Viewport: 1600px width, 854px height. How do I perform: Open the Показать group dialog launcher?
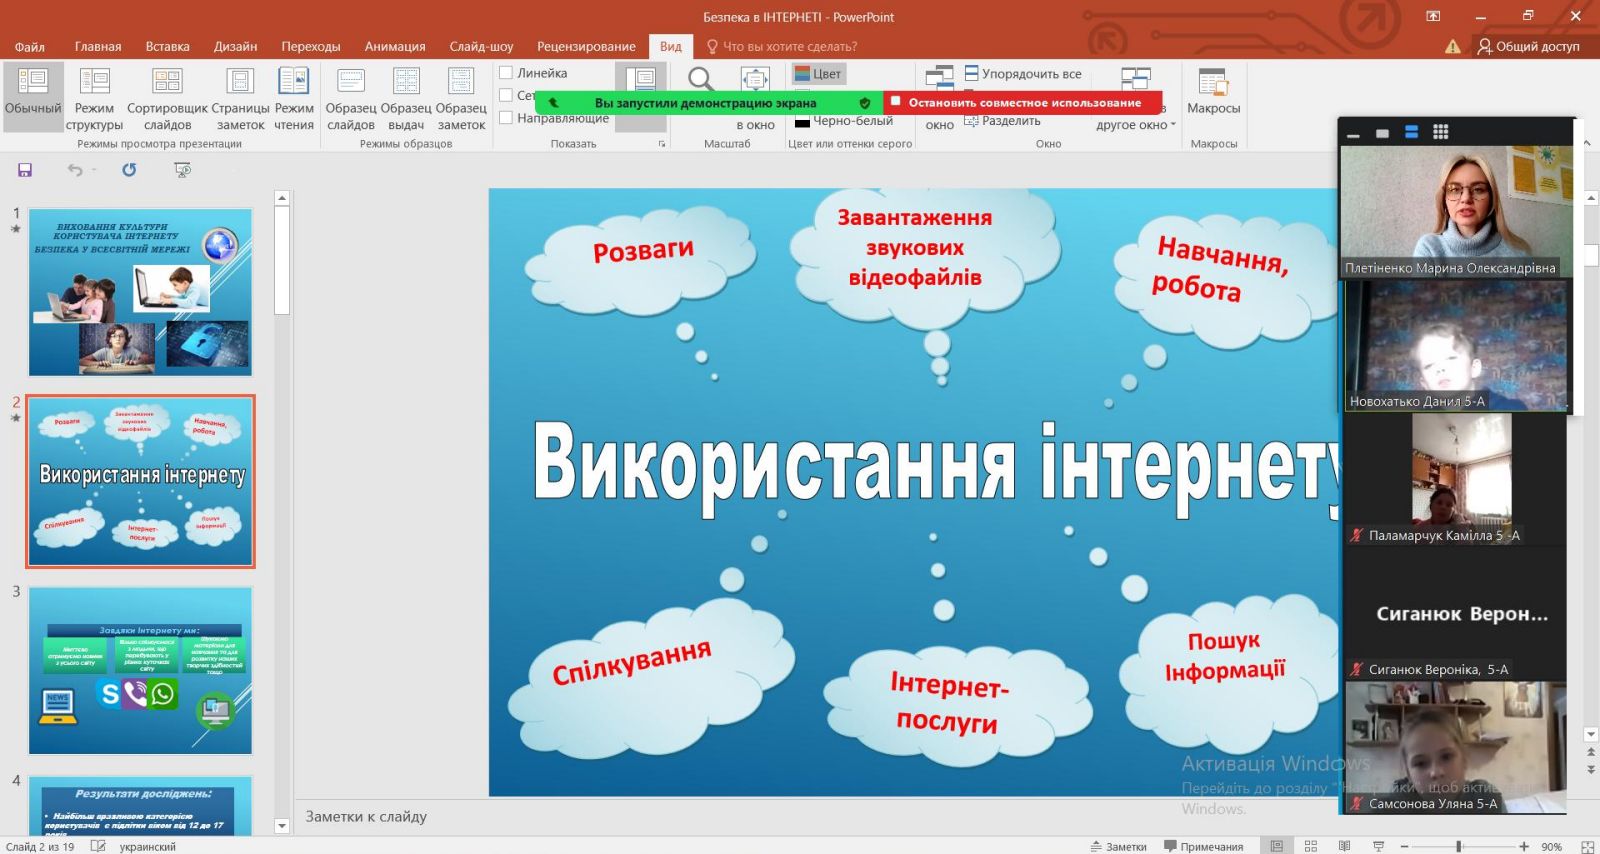[661, 144]
